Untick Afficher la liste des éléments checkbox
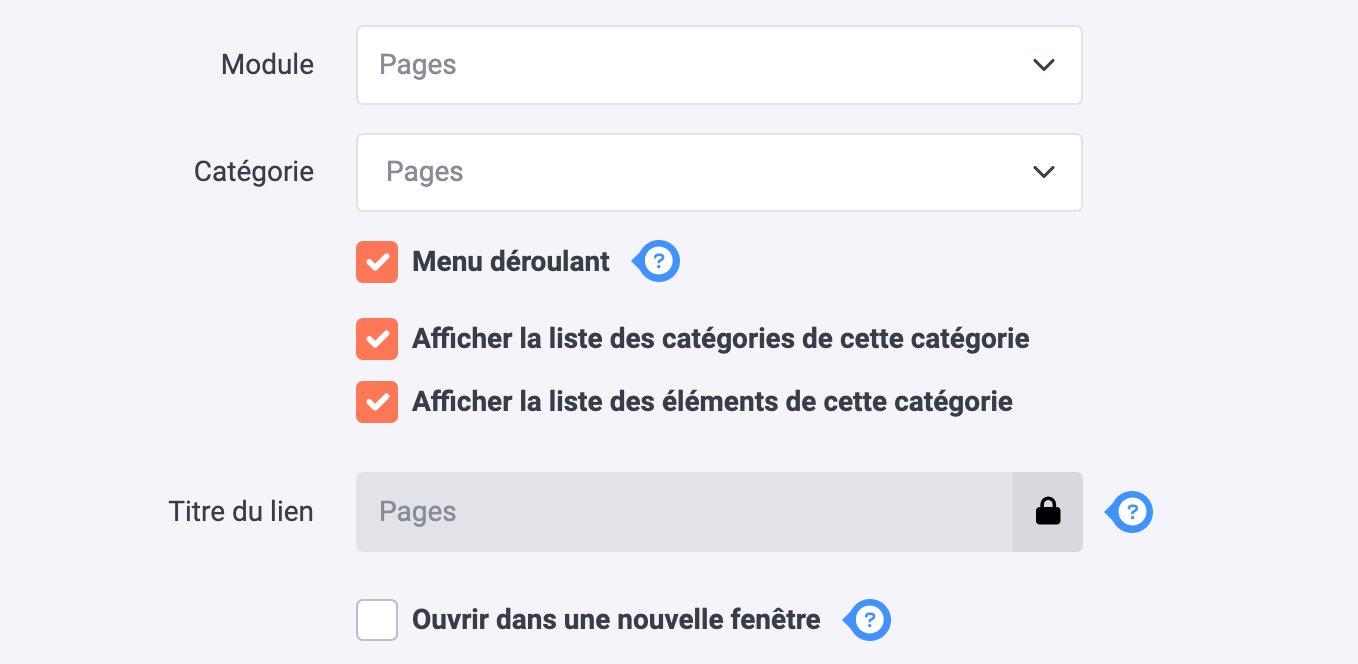This screenshot has height=664, width=1358. [x=377, y=402]
